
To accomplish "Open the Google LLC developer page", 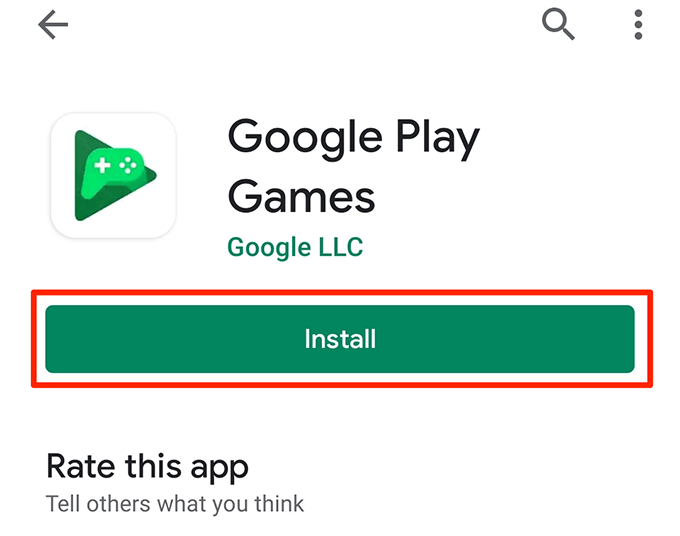I will pyautogui.click(x=295, y=247).
